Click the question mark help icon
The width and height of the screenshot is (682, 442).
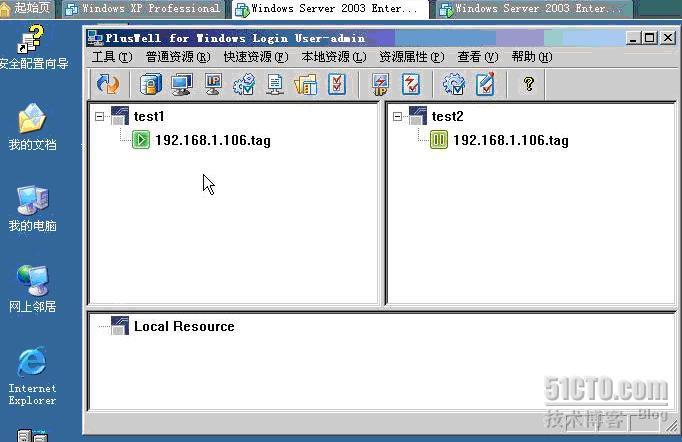[528, 84]
